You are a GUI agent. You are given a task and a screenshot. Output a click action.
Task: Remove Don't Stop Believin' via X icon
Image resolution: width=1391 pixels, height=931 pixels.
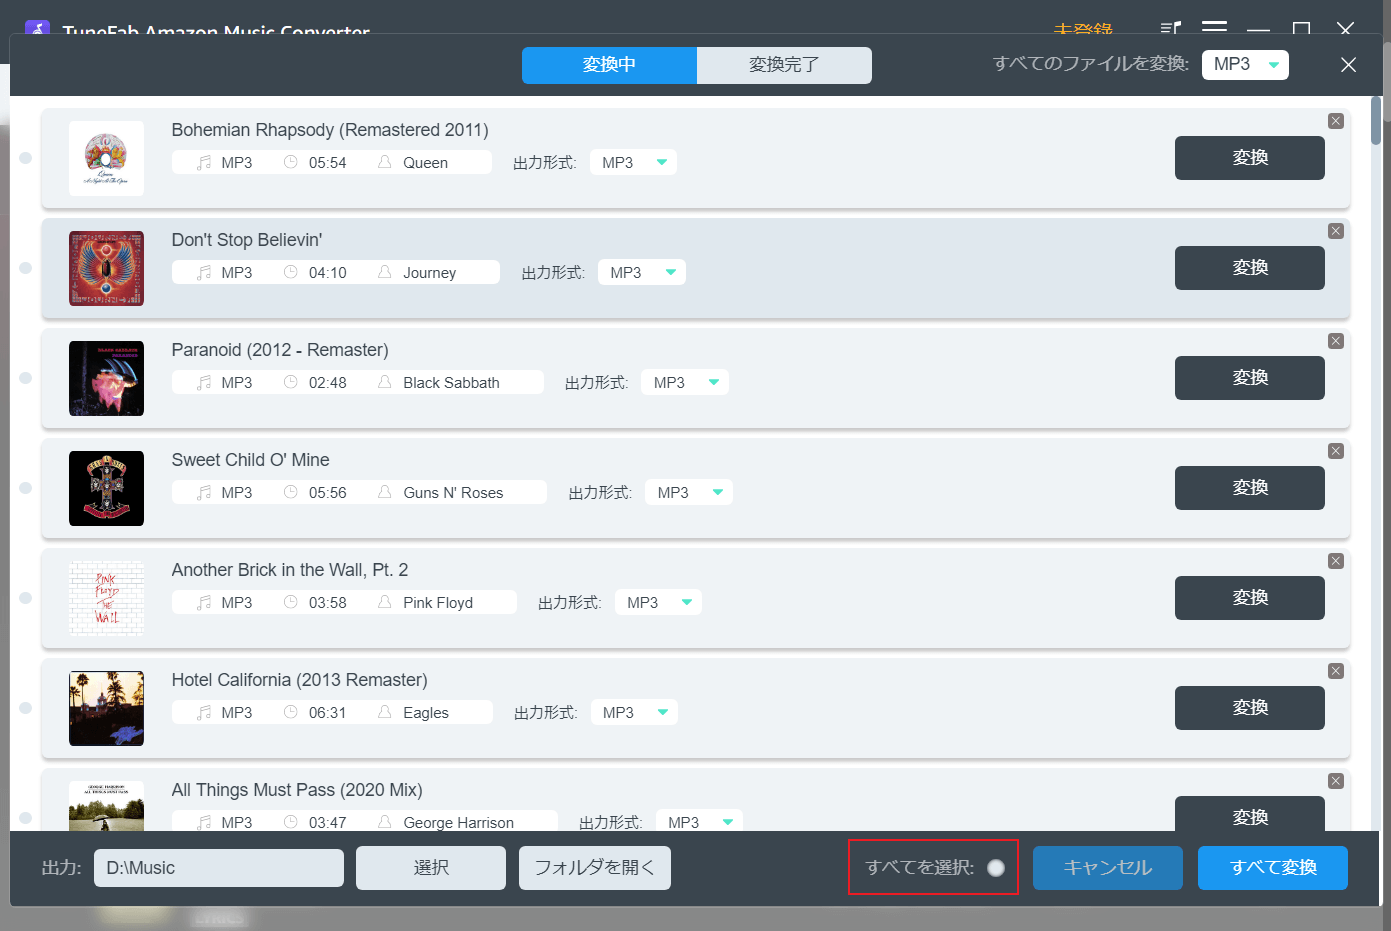(1335, 231)
